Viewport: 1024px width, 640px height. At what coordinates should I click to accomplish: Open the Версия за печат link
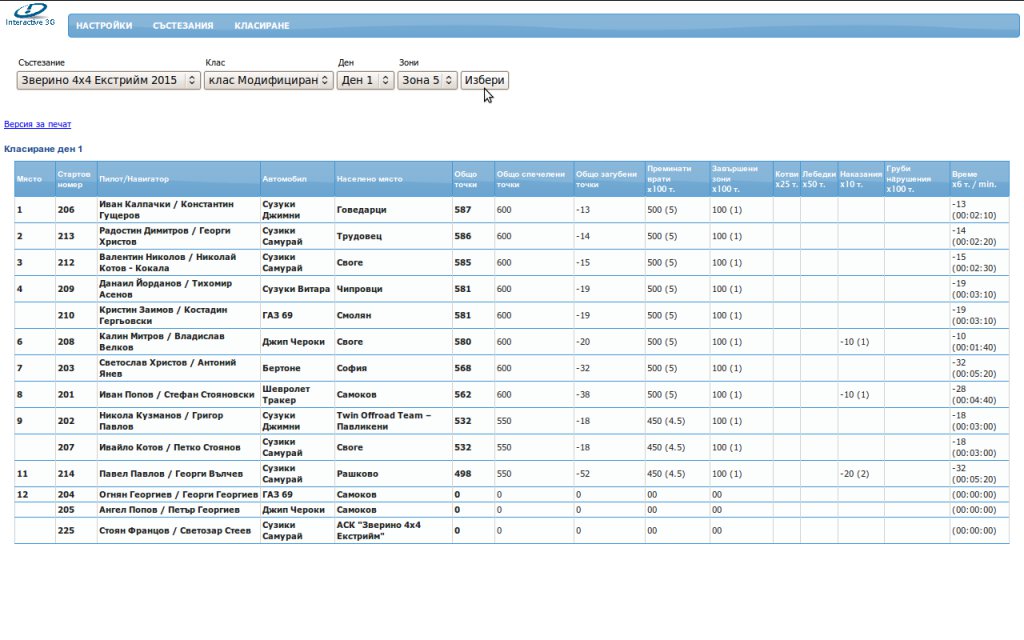point(38,125)
